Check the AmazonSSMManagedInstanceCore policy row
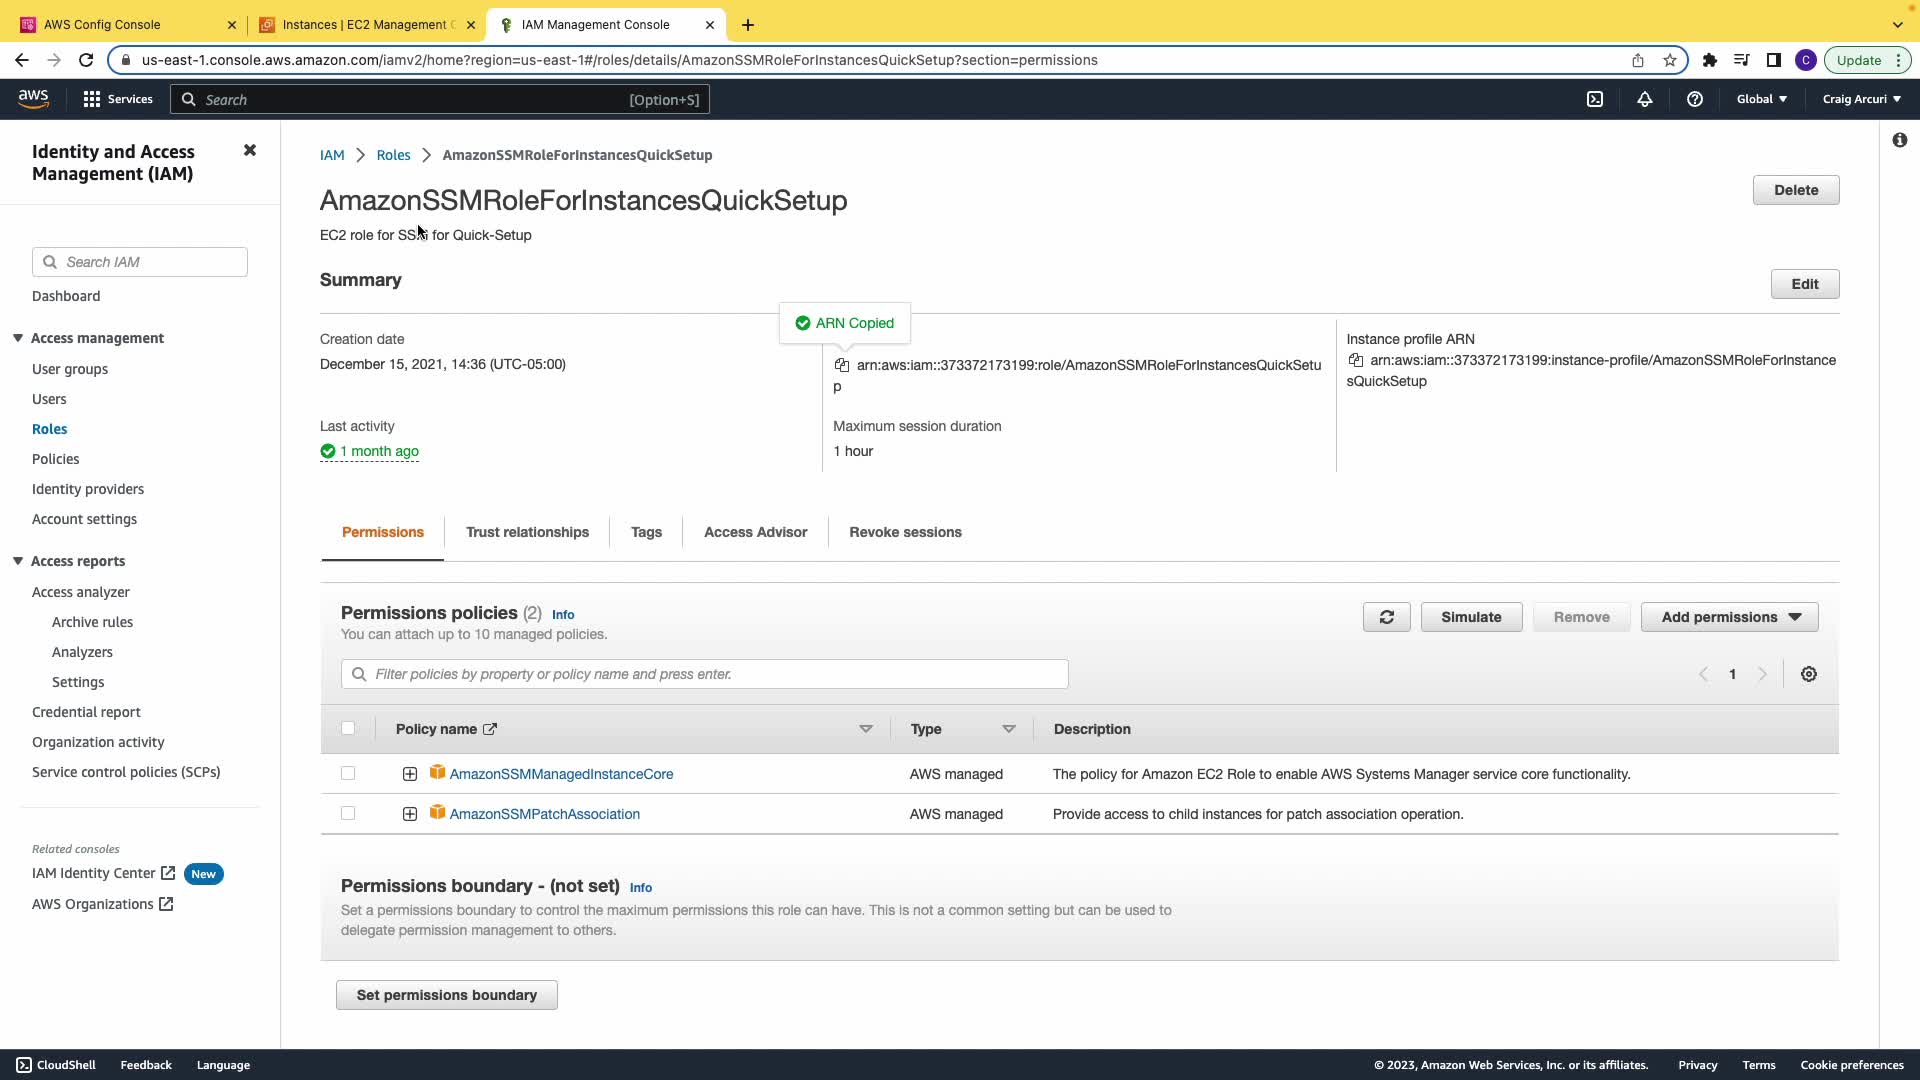The width and height of the screenshot is (1920, 1080). point(348,773)
